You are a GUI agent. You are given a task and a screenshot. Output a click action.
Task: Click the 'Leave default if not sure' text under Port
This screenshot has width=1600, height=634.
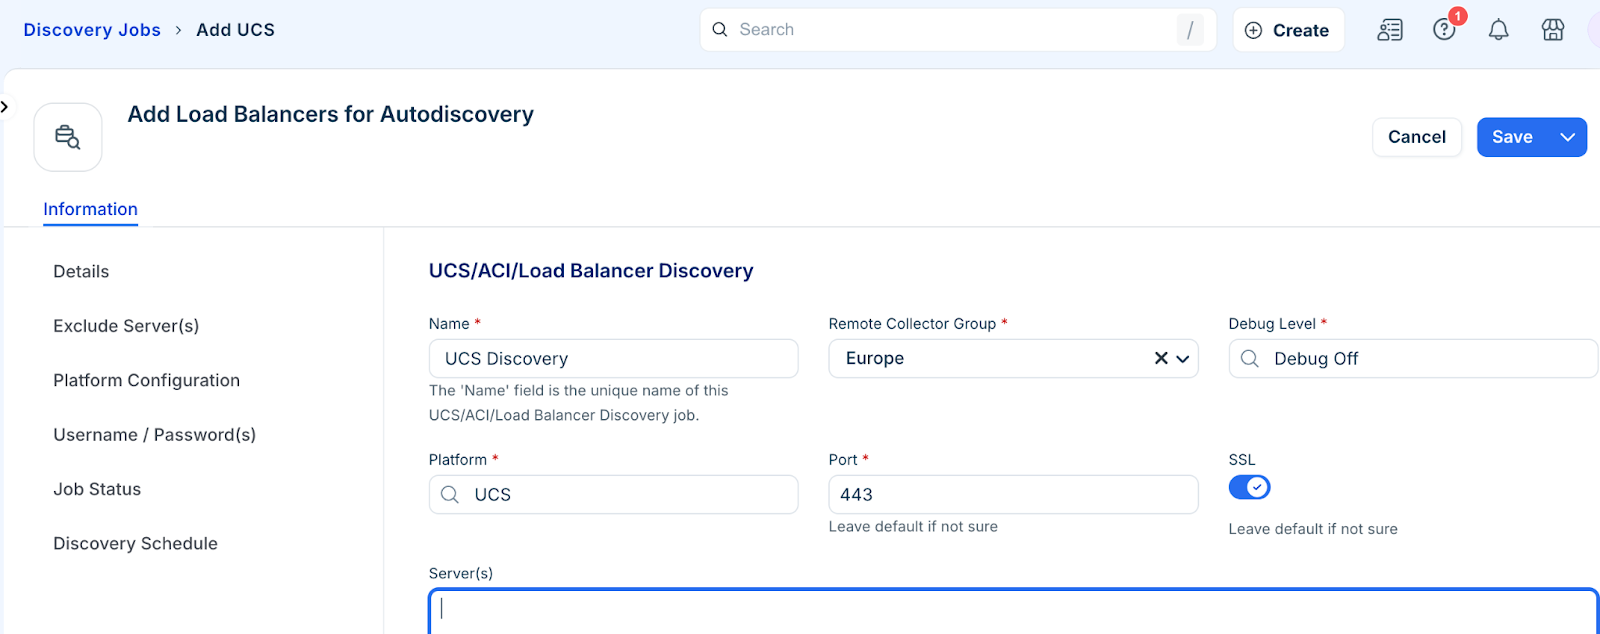(x=913, y=527)
